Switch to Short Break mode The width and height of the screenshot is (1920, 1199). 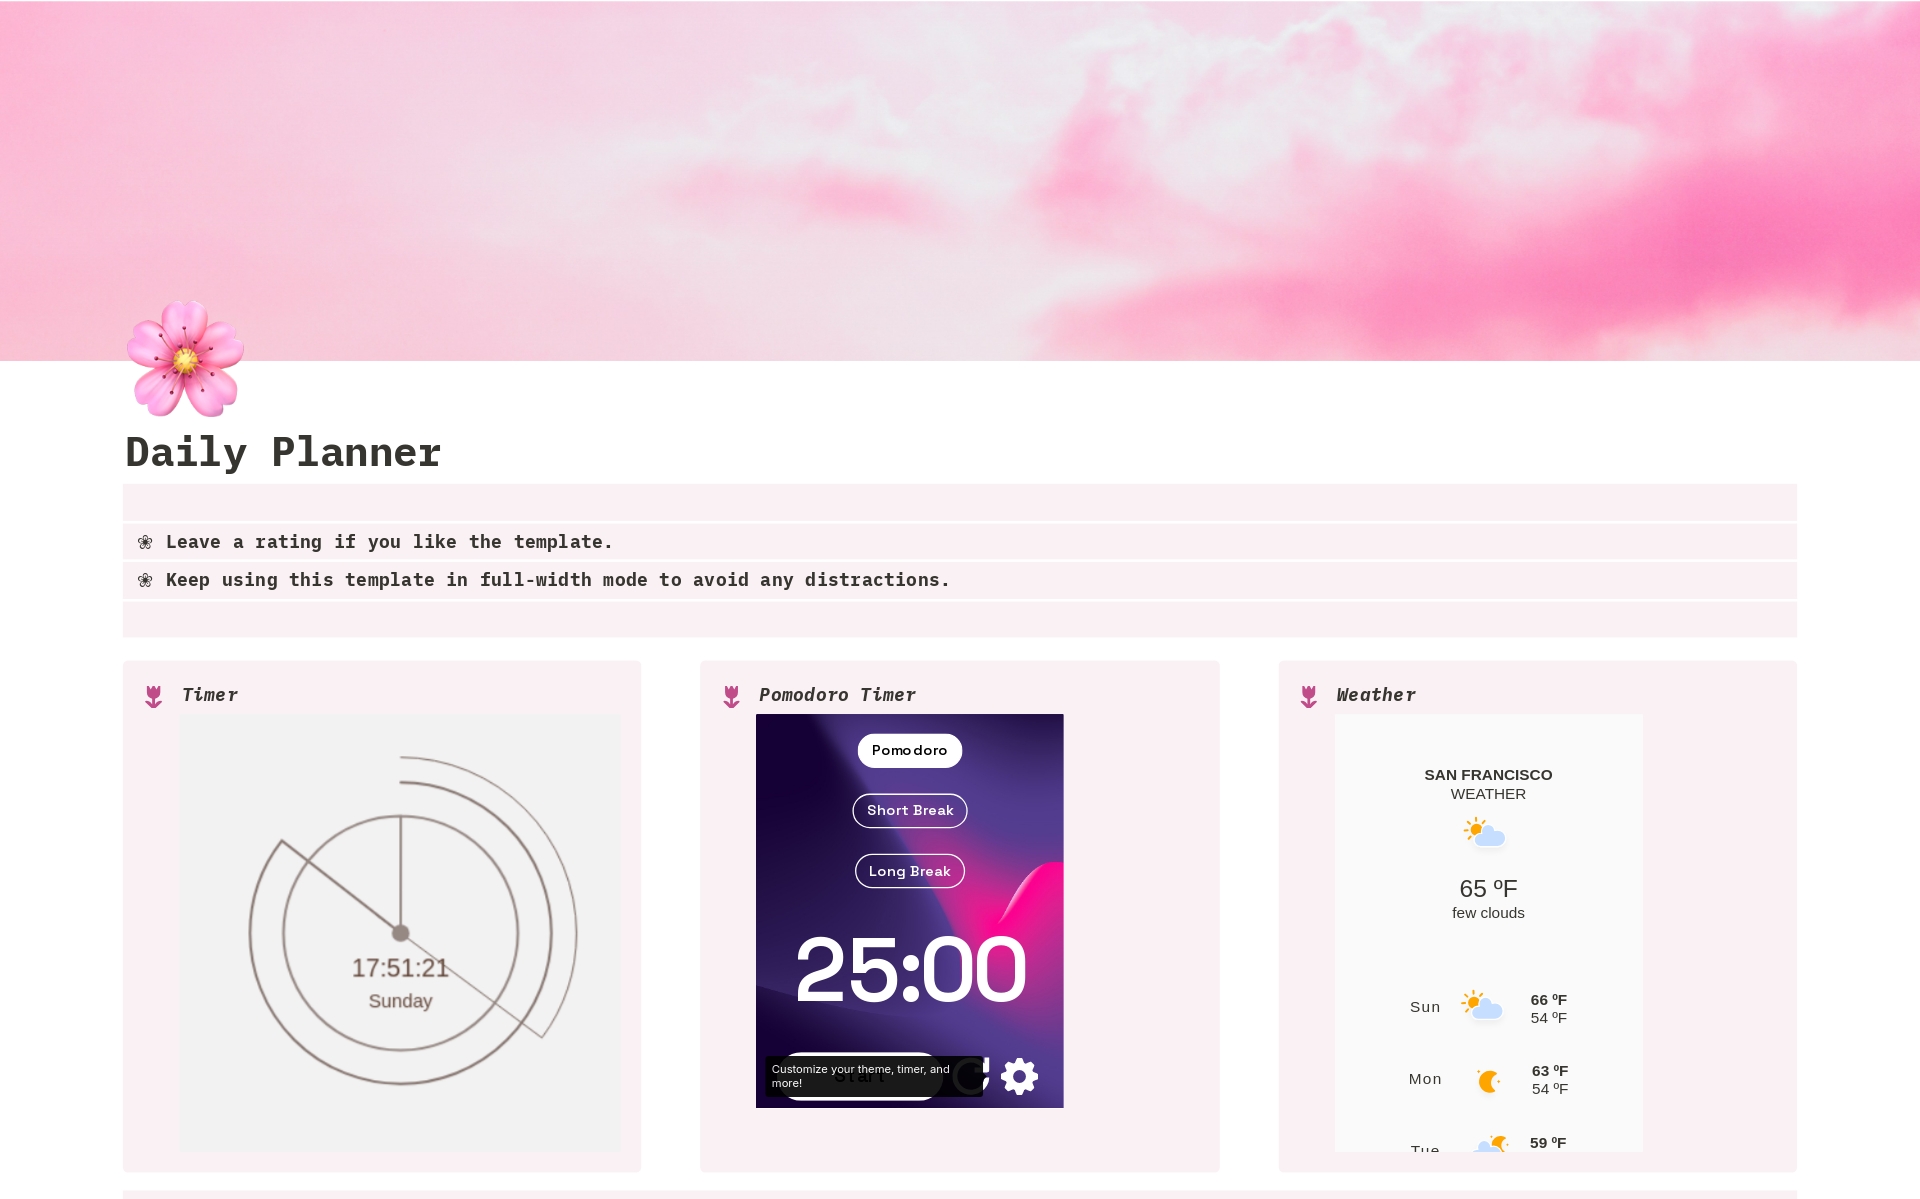909,810
